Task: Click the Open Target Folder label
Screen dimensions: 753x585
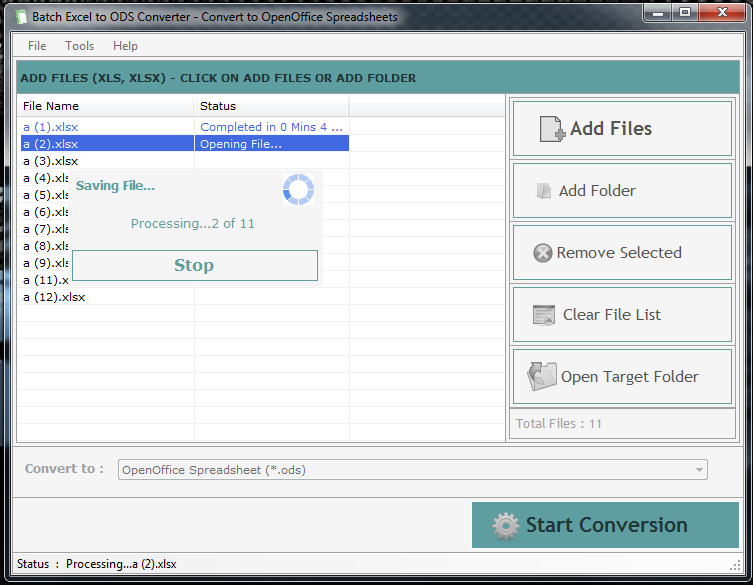Action: click(x=630, y=377)
